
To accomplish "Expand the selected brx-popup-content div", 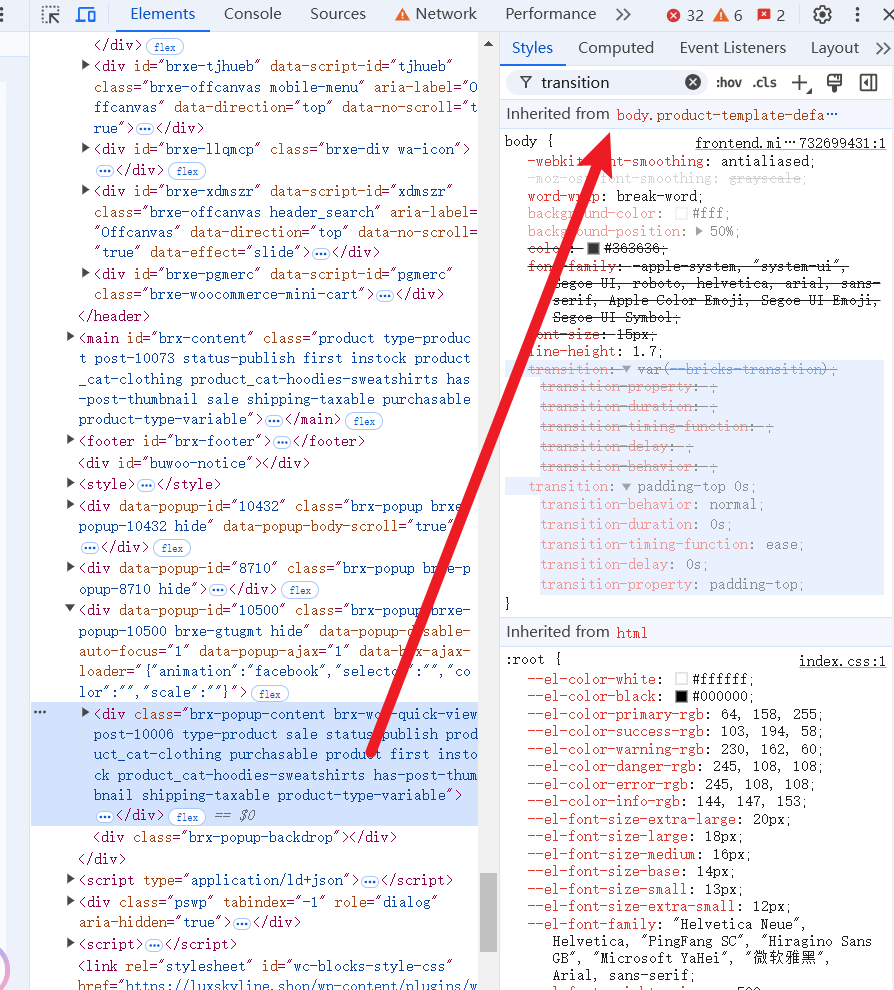I will pos(86,712).
